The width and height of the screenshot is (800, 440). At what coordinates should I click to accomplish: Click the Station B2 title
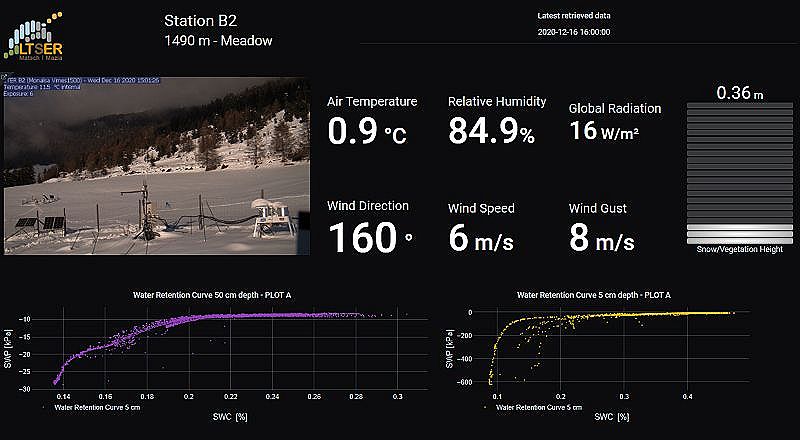(x=201, y=20)
